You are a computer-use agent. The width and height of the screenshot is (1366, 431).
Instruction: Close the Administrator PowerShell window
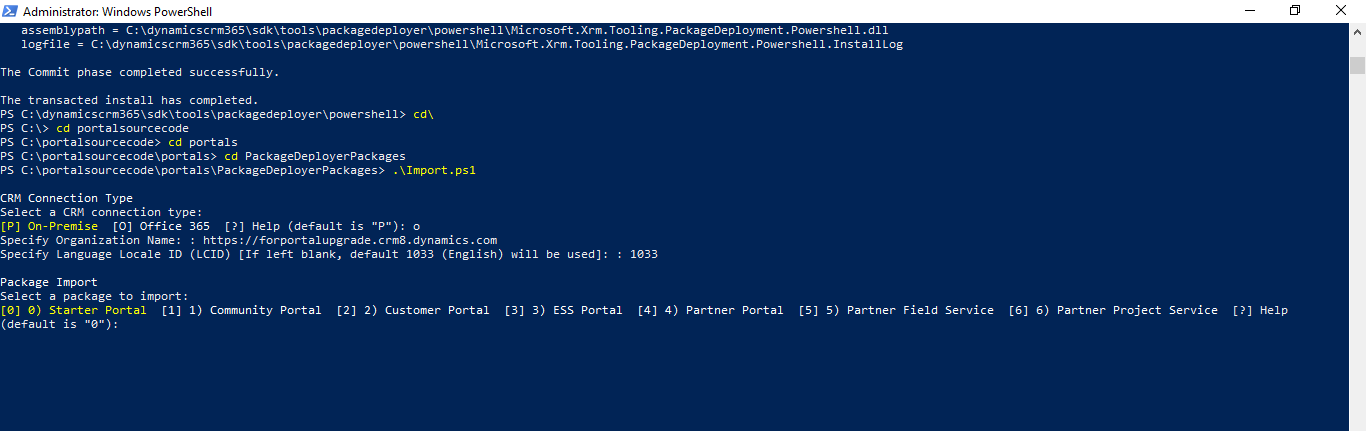pyautogui.click(x=1341, y=10)
